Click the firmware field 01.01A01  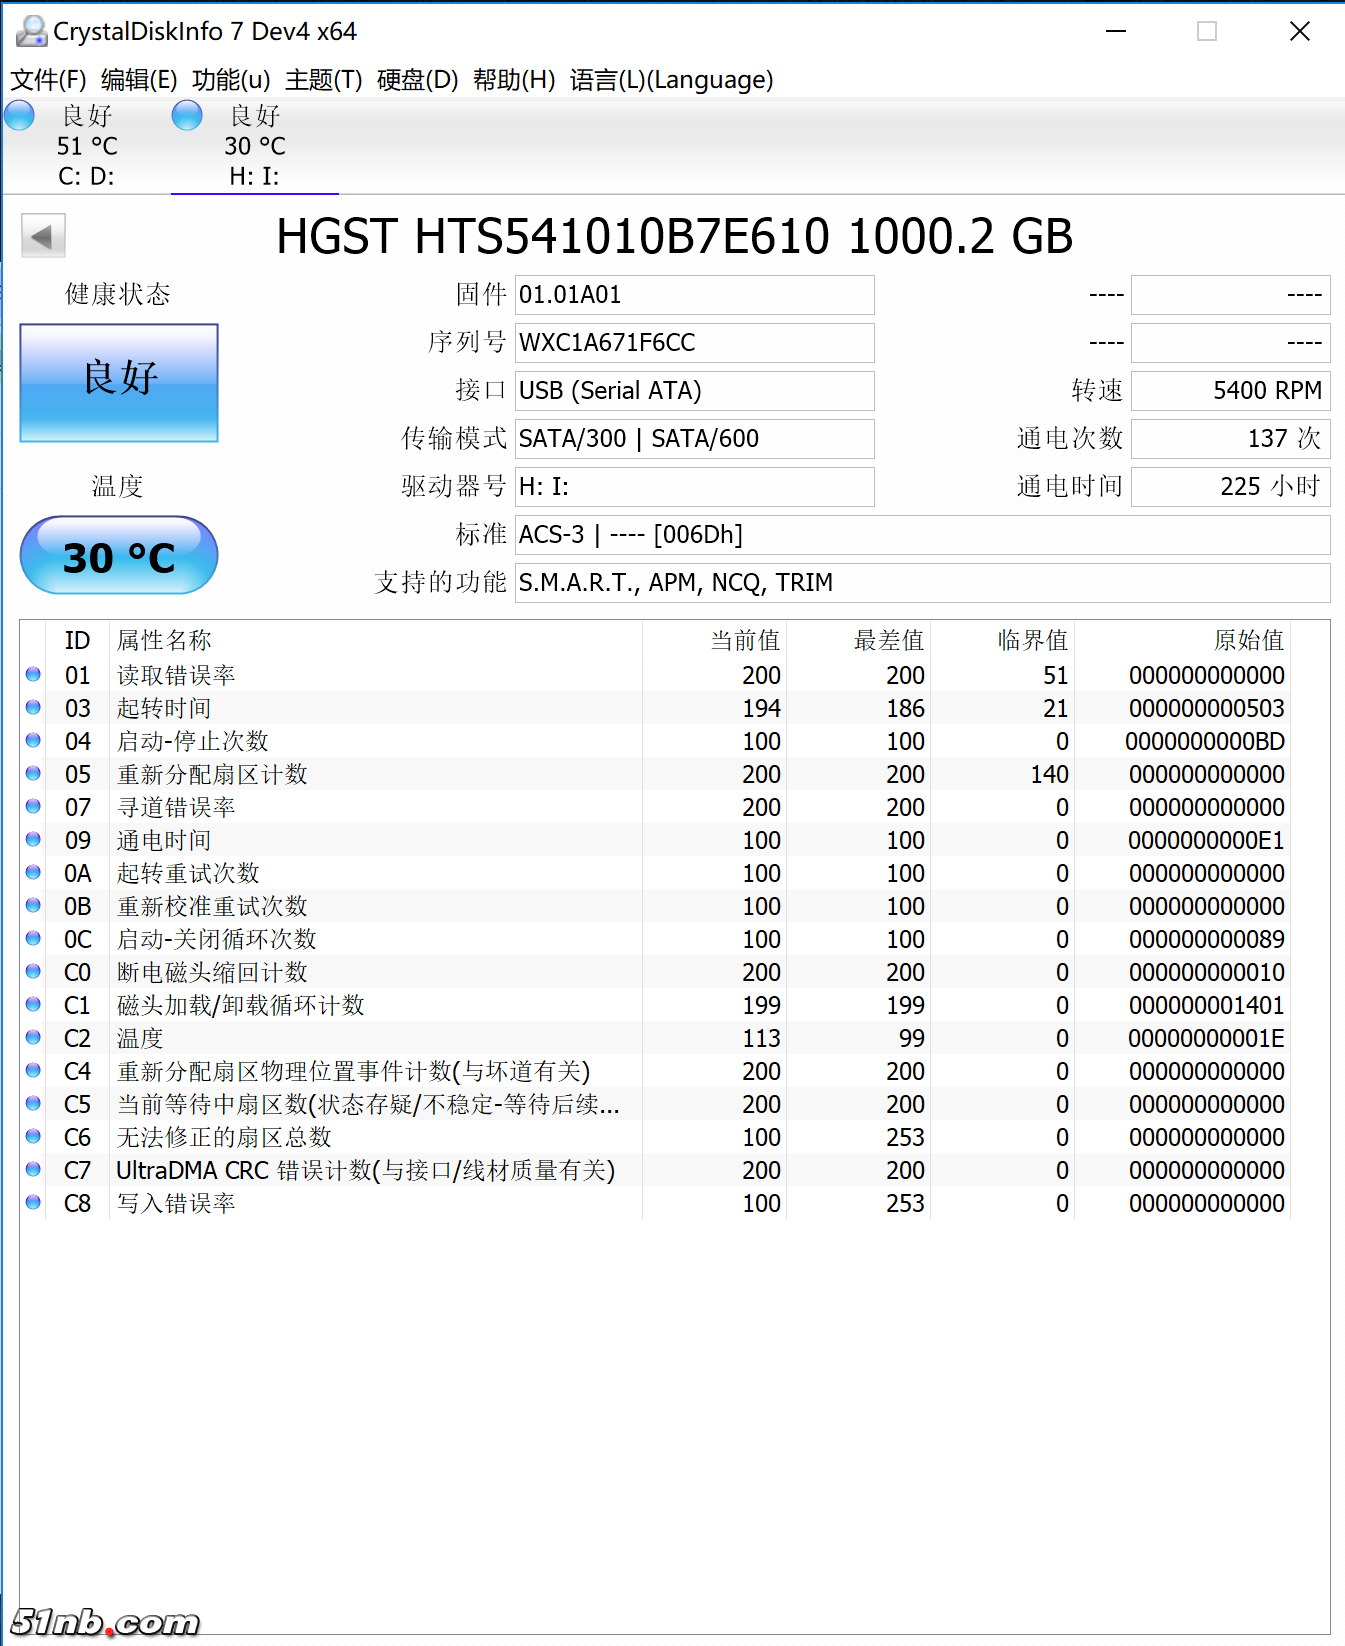pos(694,295)
